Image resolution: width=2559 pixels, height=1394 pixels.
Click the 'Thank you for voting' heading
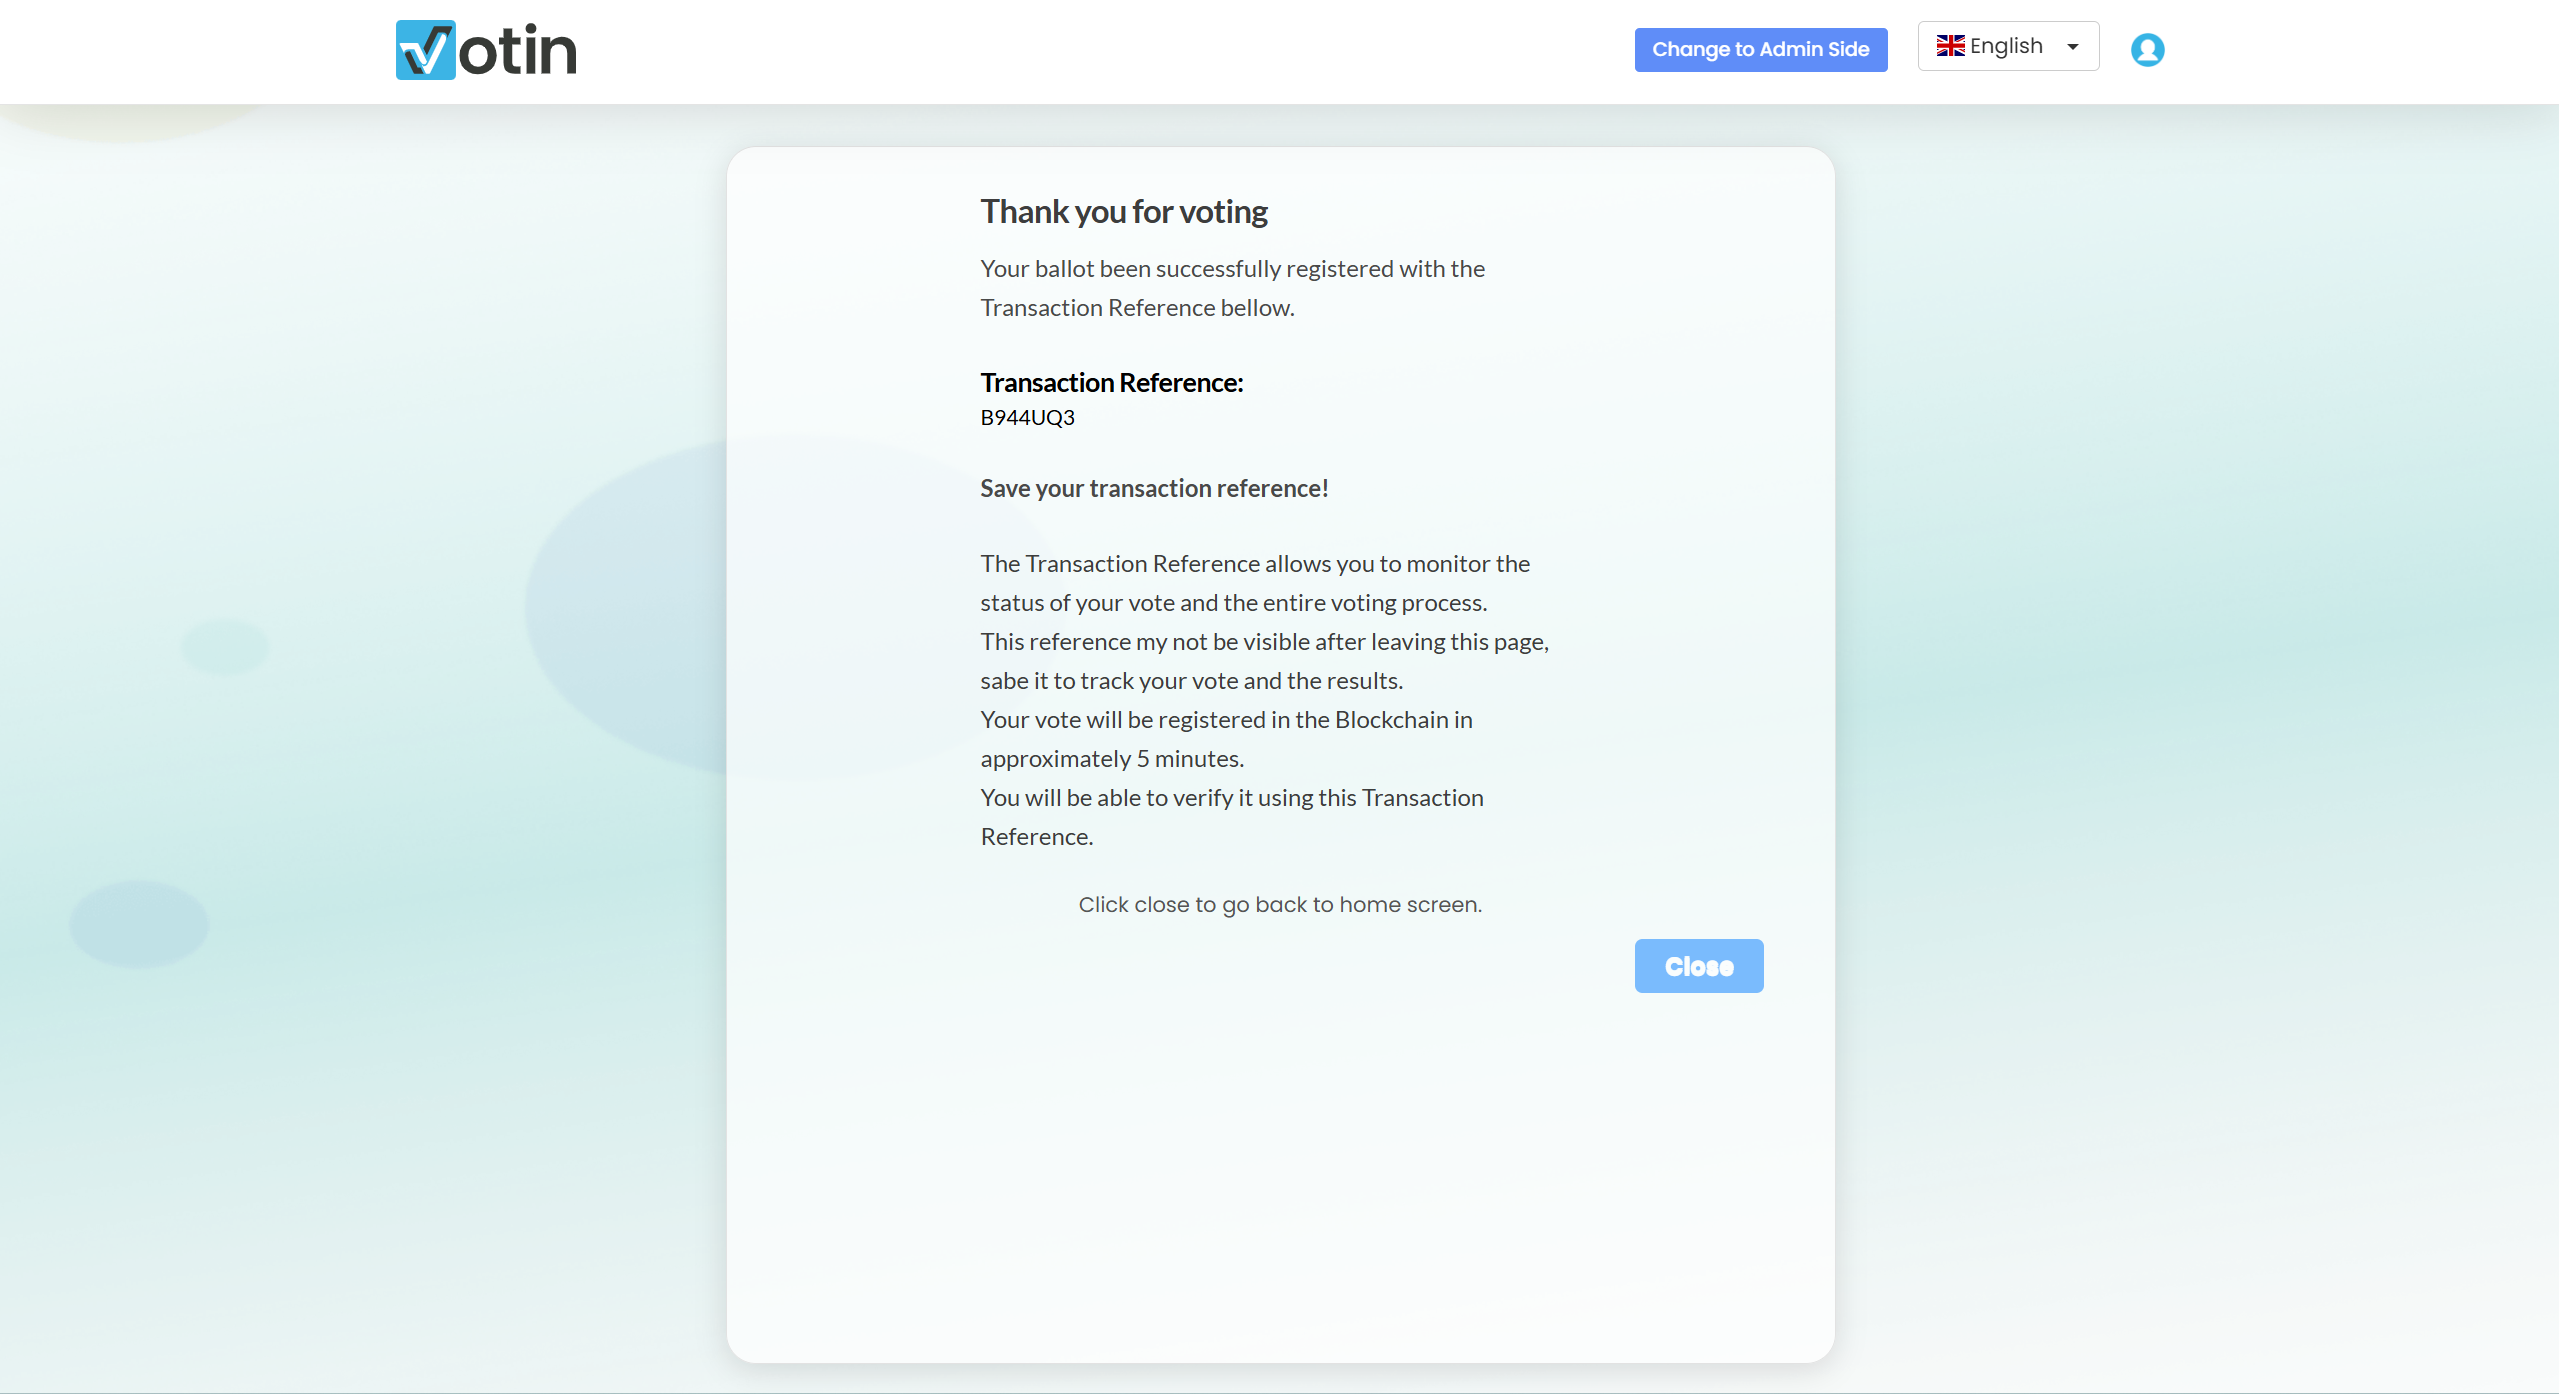pos(1123,212)
